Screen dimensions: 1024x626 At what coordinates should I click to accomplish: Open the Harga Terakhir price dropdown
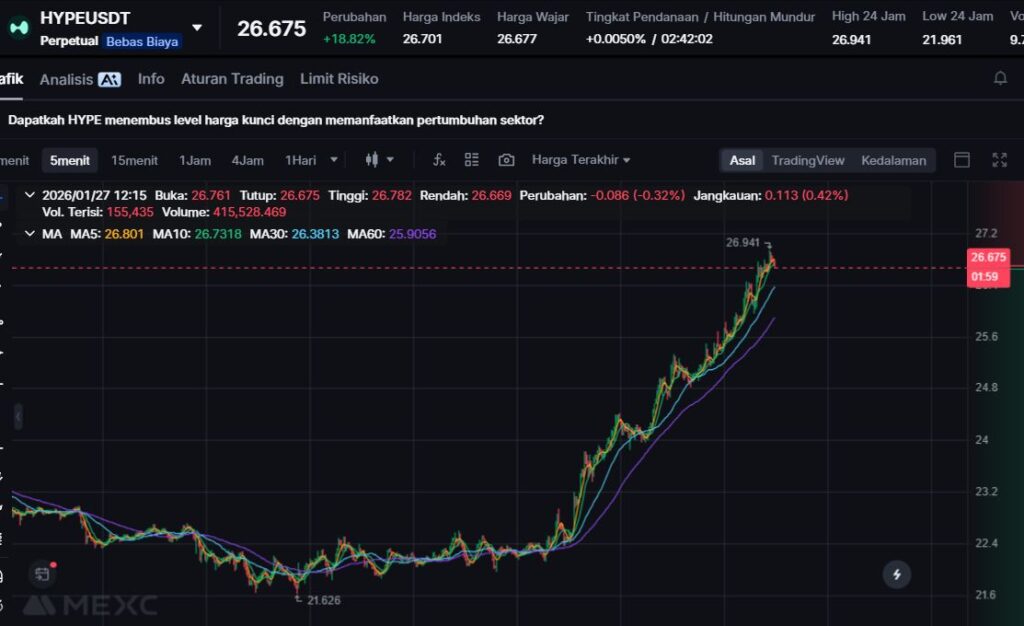(581, 160)
